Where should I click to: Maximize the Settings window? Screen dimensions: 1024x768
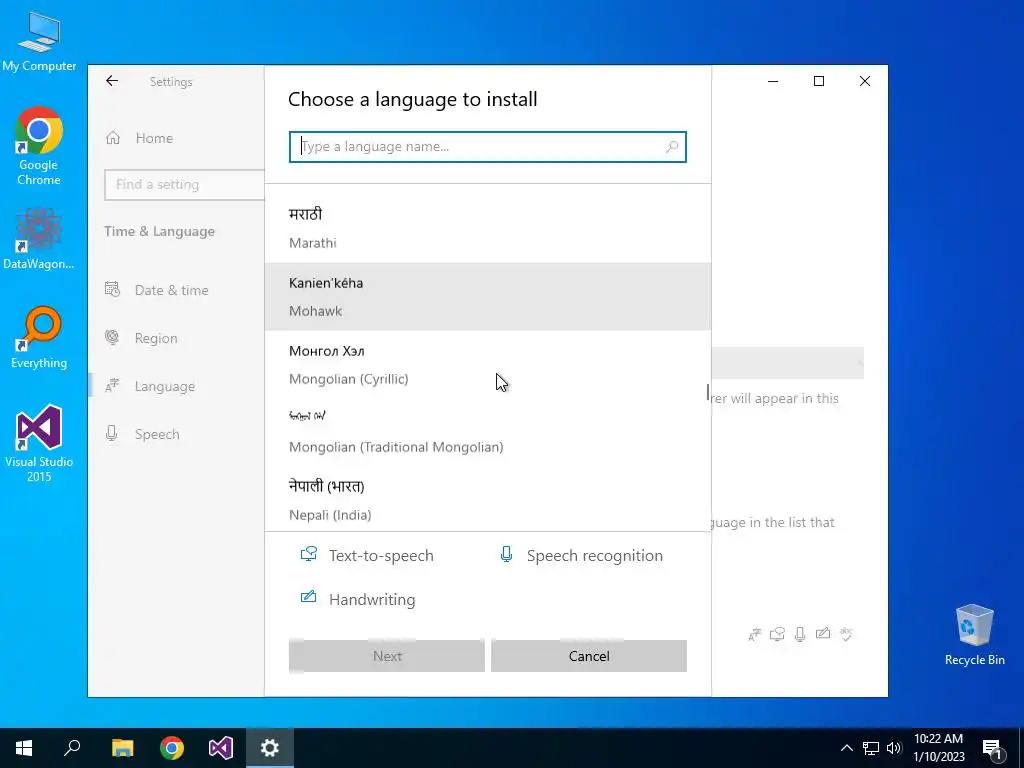coord(818,81)
